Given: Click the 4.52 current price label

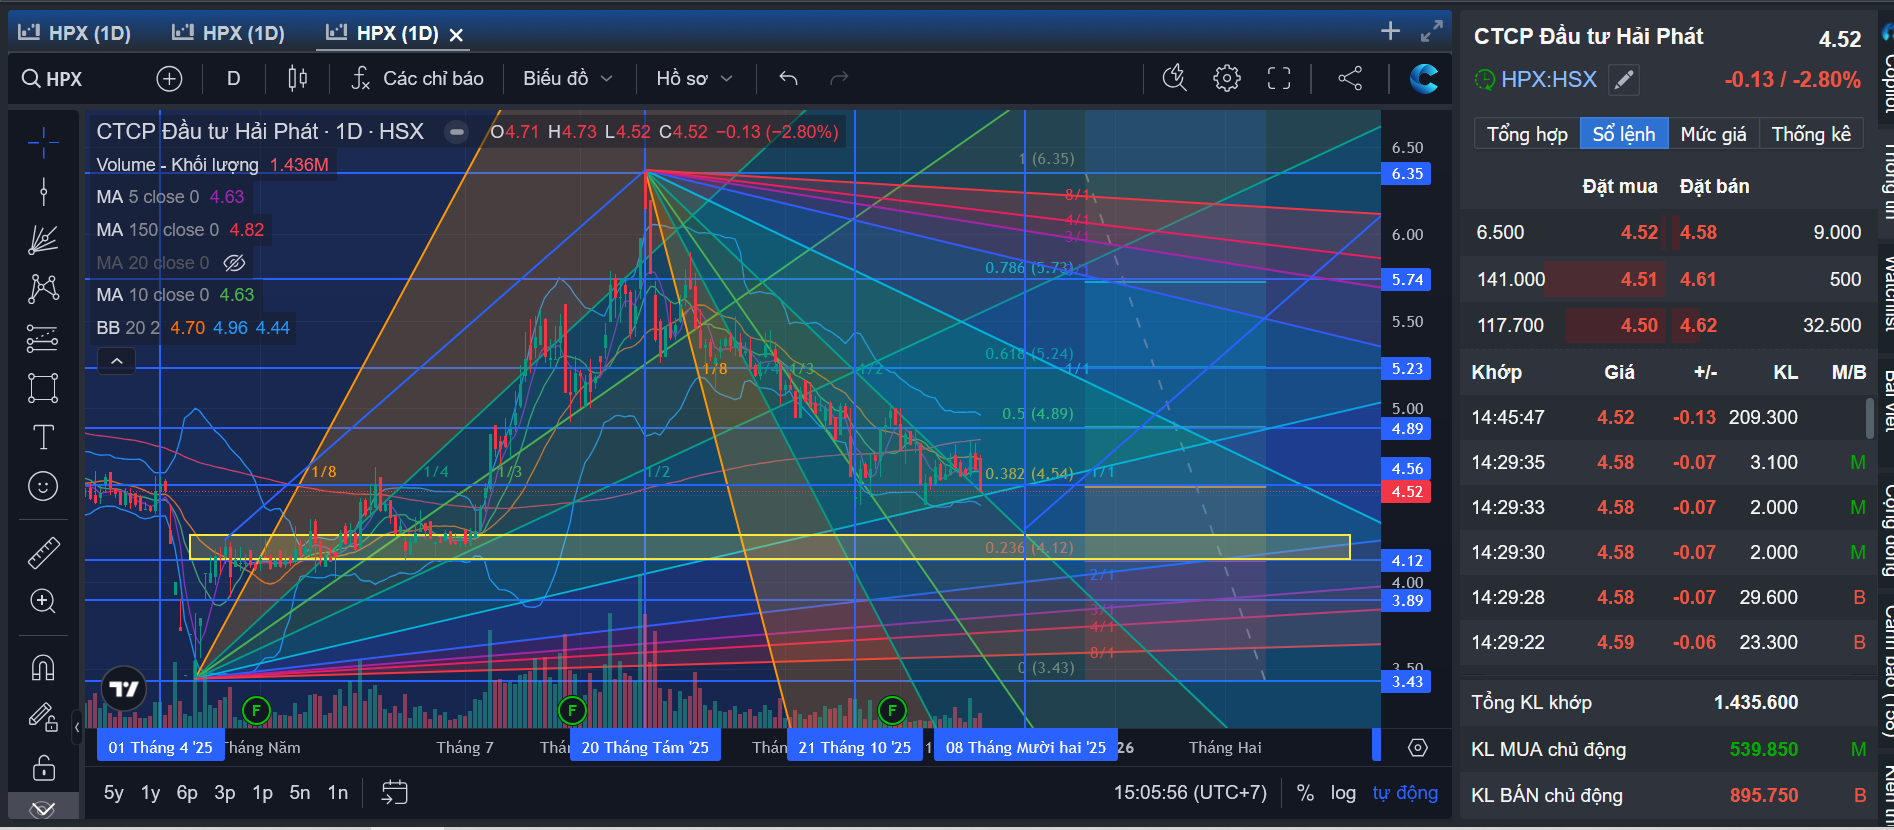Looking at the screenshot, I should click(x=1407, y=492).
